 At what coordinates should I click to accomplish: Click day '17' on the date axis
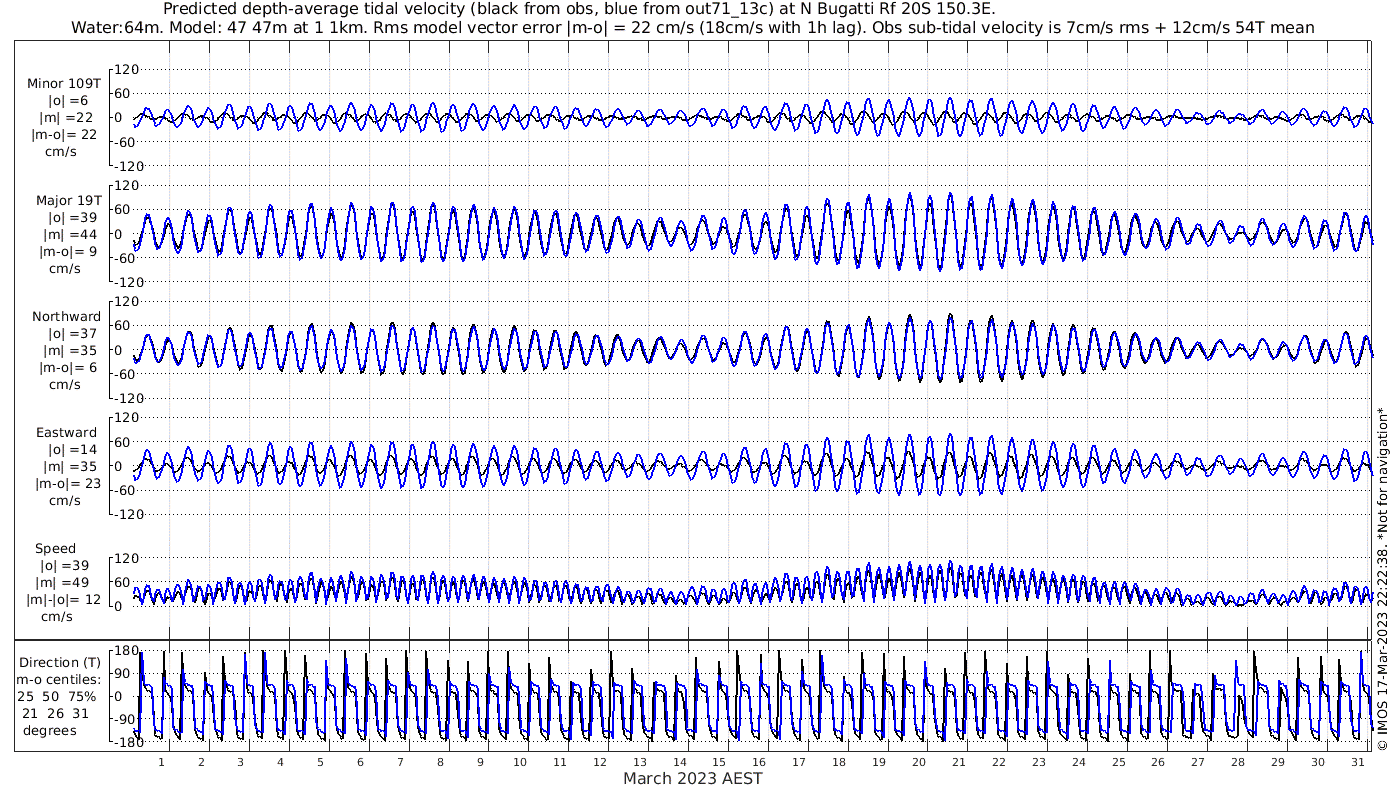[x=799, y=762]
